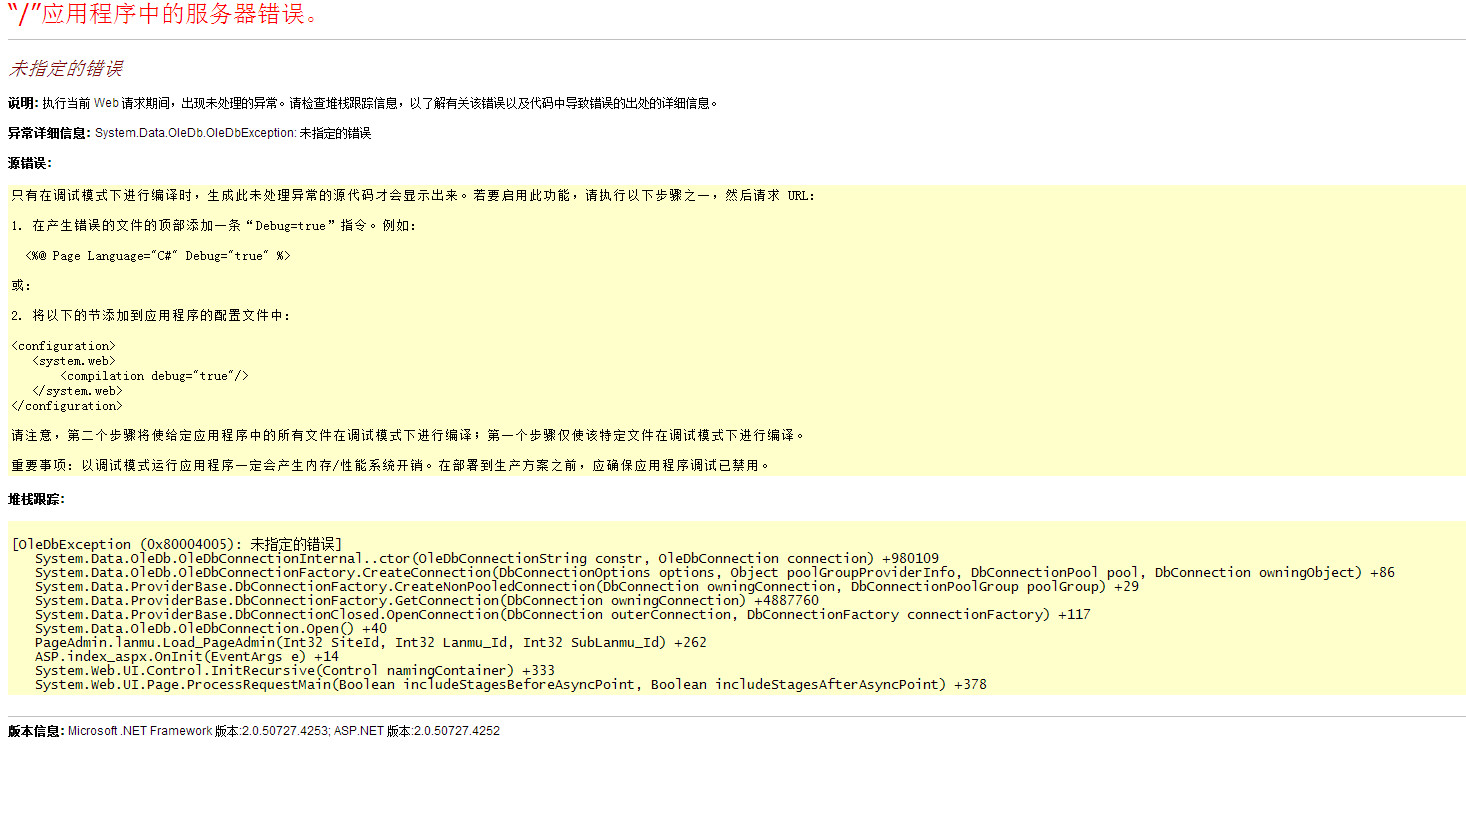Click the '</system.web>' closing tag line

point(77,391)
